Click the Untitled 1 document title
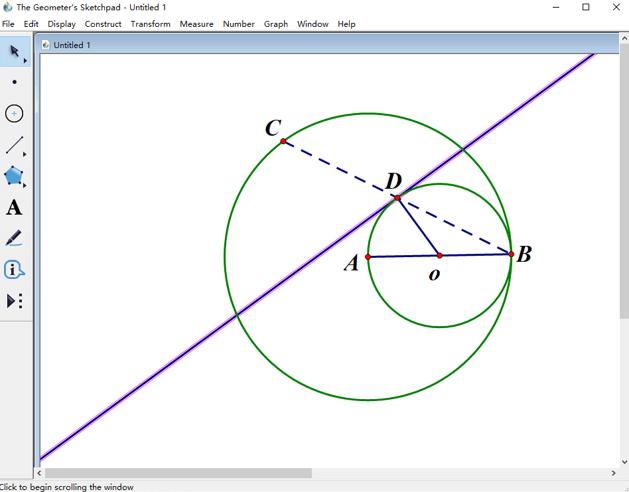This screenshot has height=492, width=629. (x=72, y=45)
